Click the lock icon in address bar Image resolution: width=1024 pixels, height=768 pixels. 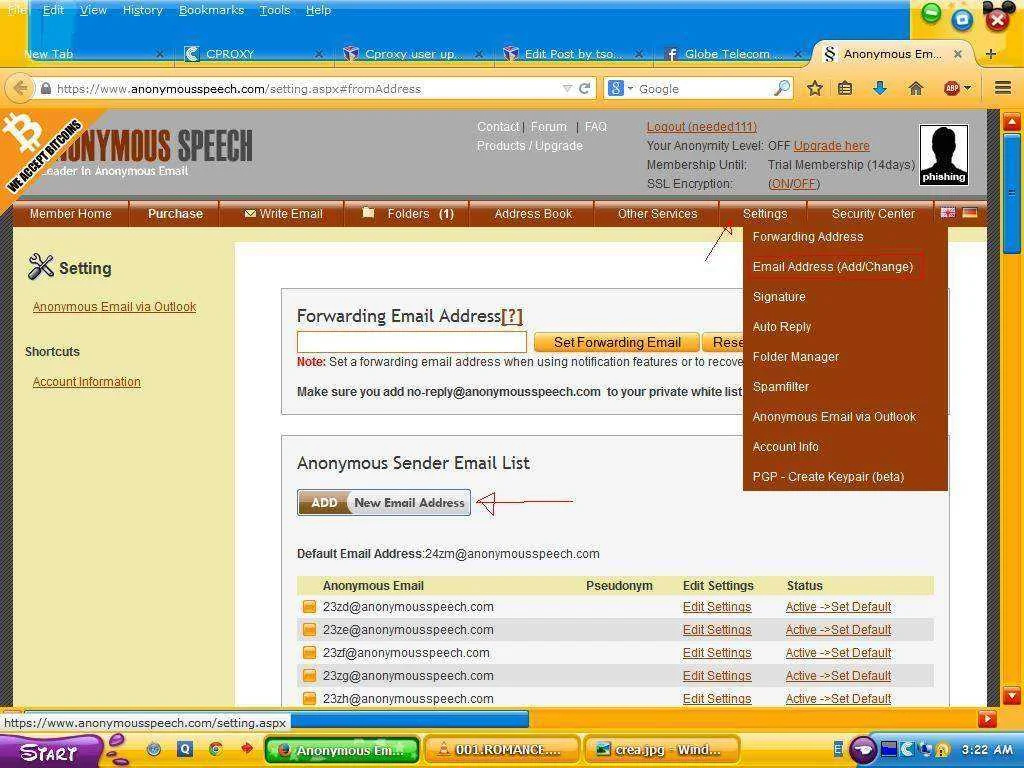tap(45, 89)
